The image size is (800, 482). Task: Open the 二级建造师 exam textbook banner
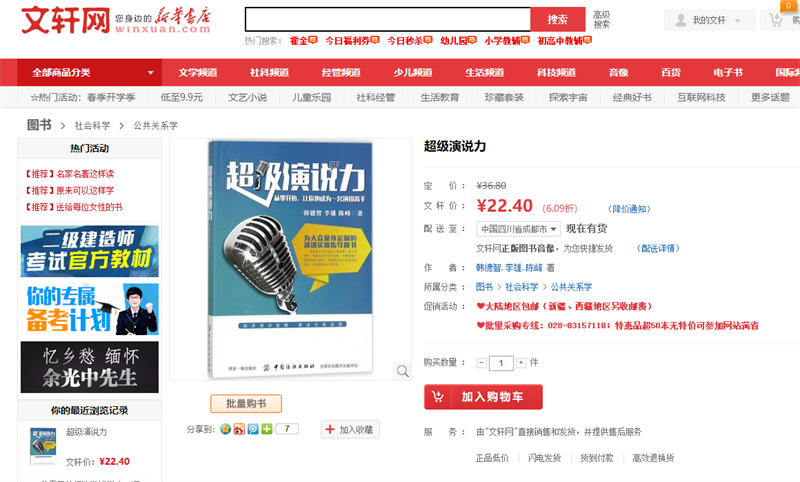(x=90, y=251)
